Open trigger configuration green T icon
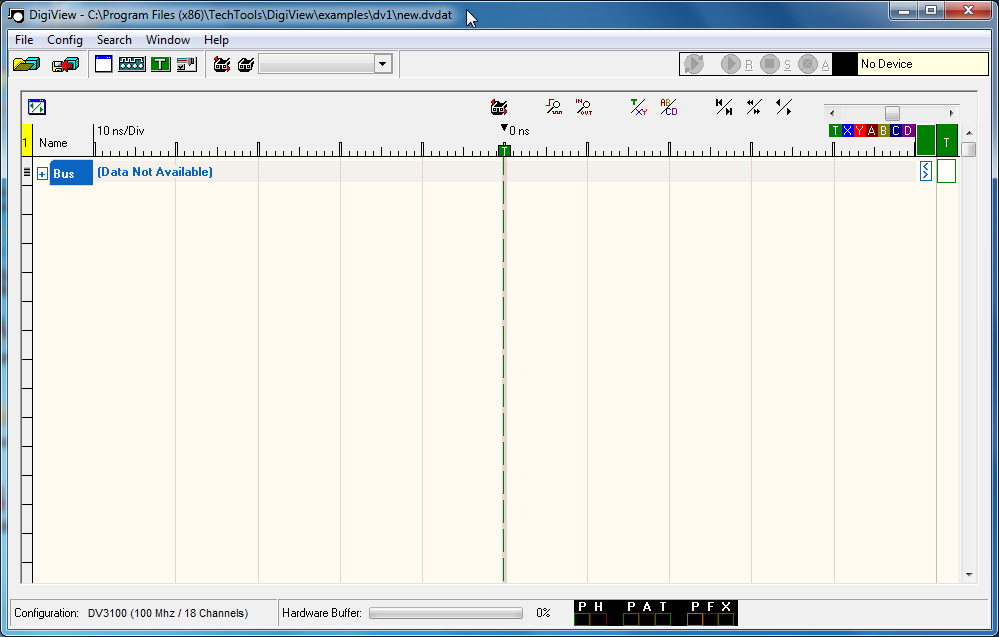This screenshot has width=999, height=637. coord(161,64)
